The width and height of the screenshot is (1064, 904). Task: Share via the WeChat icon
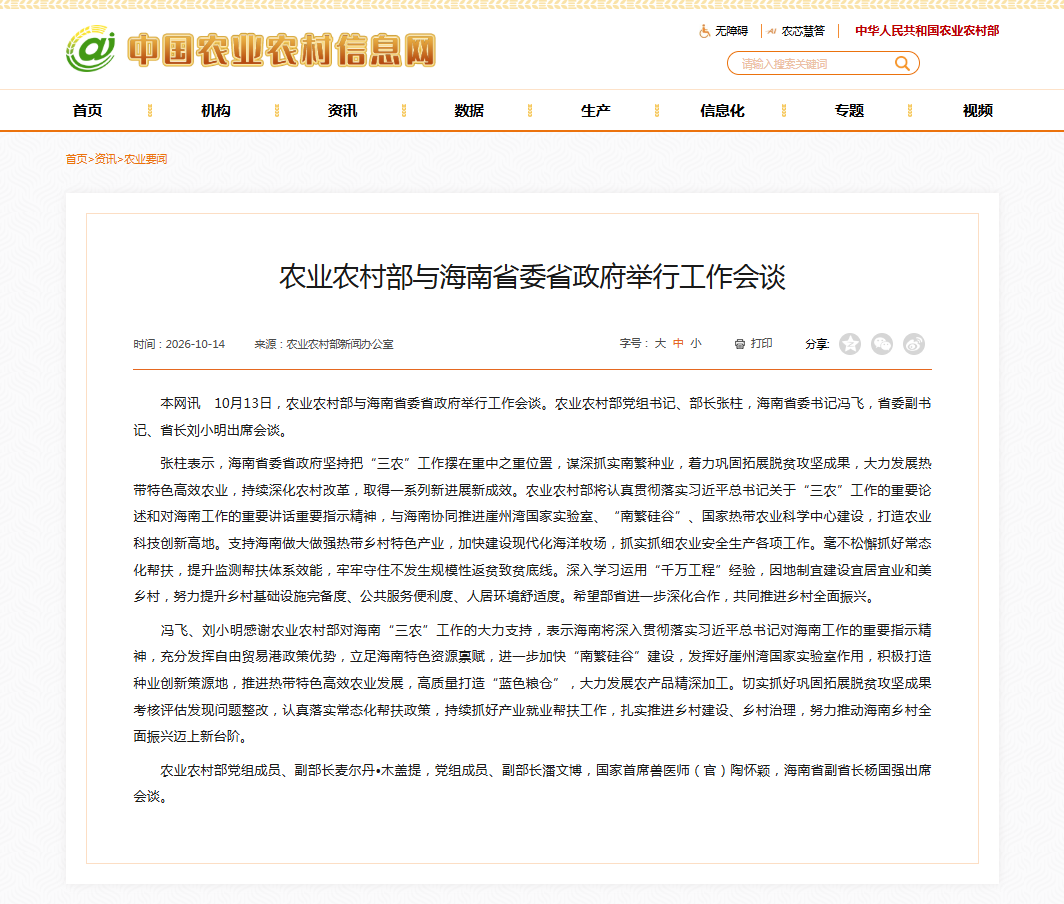pyautogui.click(x=881, y=344)
